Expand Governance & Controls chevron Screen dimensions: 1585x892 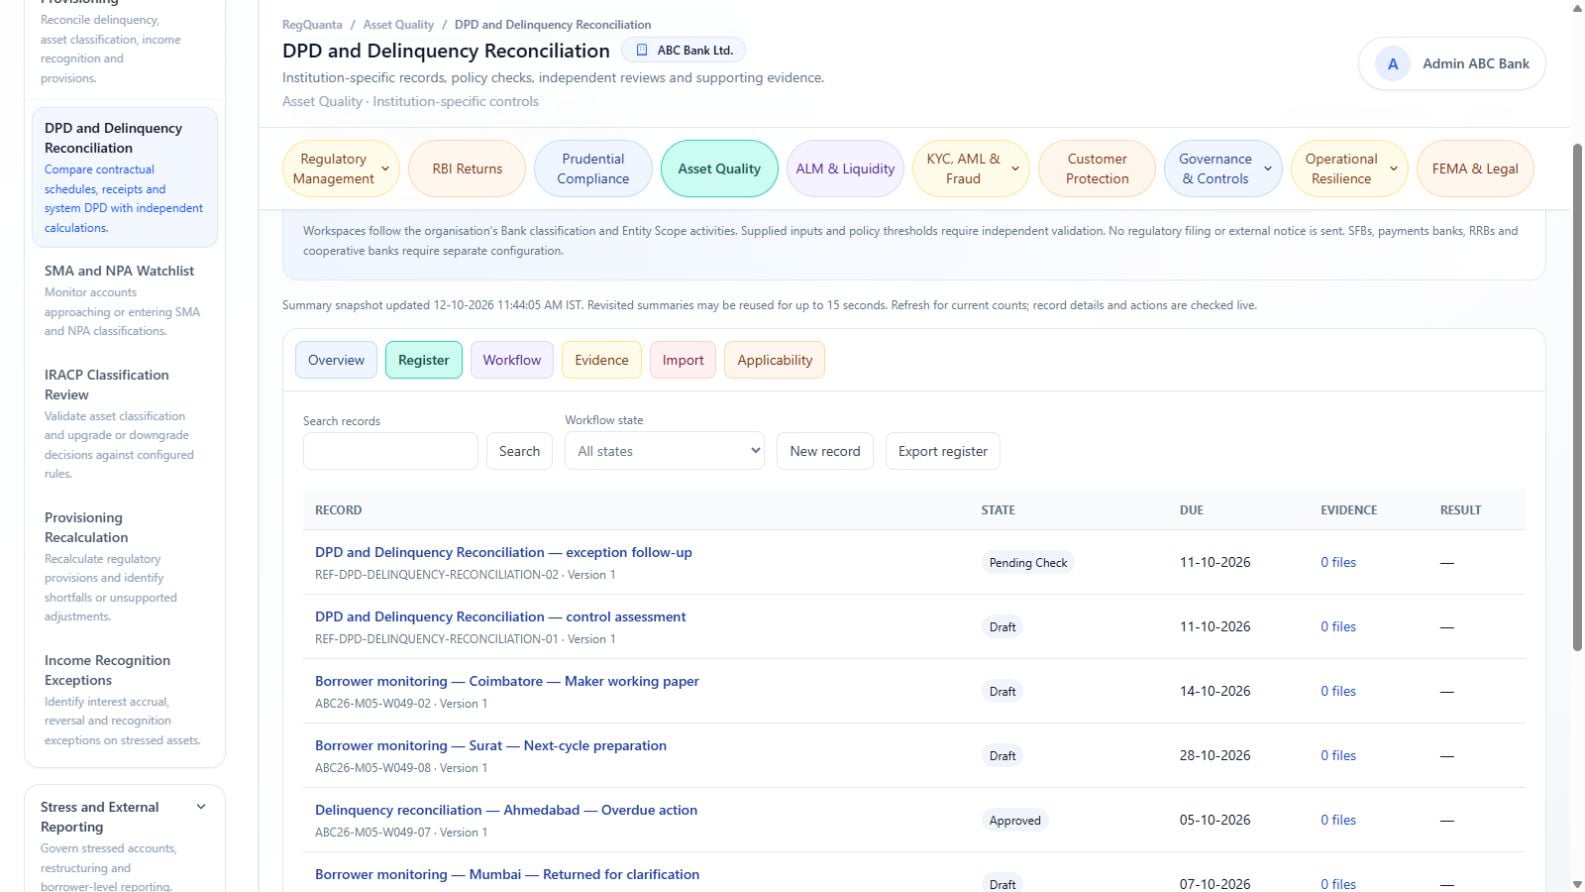click(1268, 169)
